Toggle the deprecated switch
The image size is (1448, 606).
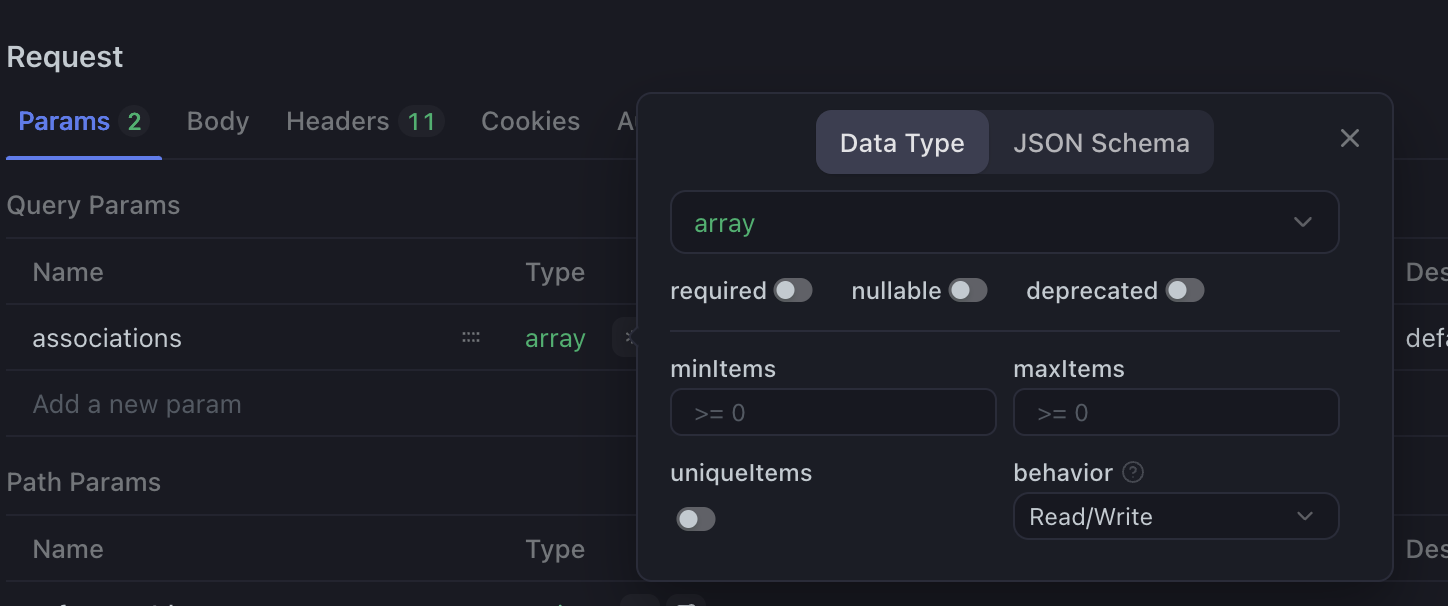click(1185, 291)
